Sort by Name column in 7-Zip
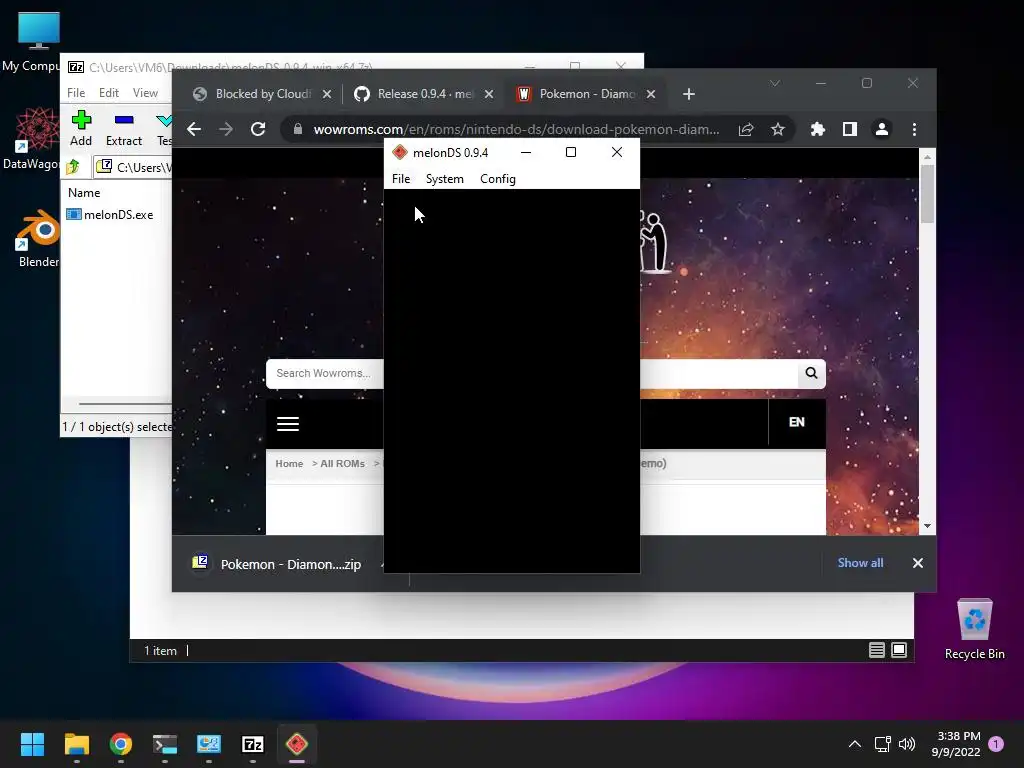 pos(84,193)
